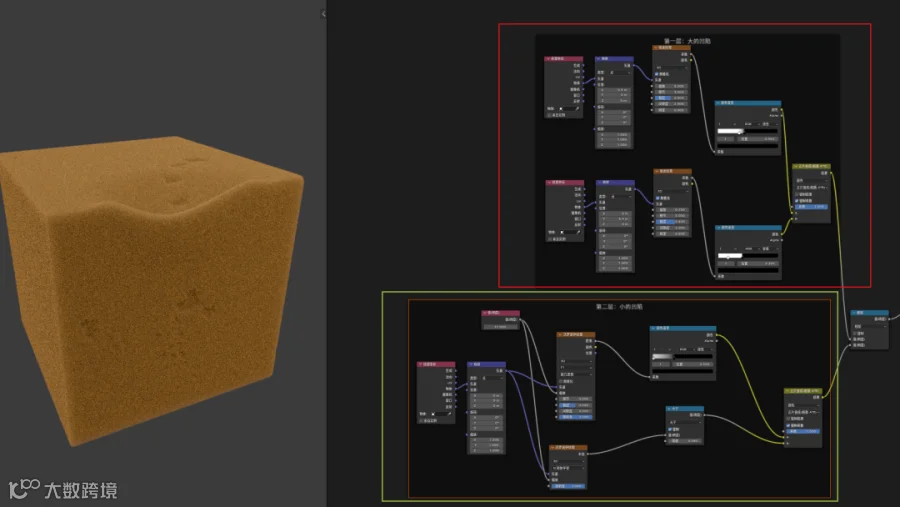Collapse the pink Value node in second-layer frame
Screen dimensions: 900x507
(485, 313)
